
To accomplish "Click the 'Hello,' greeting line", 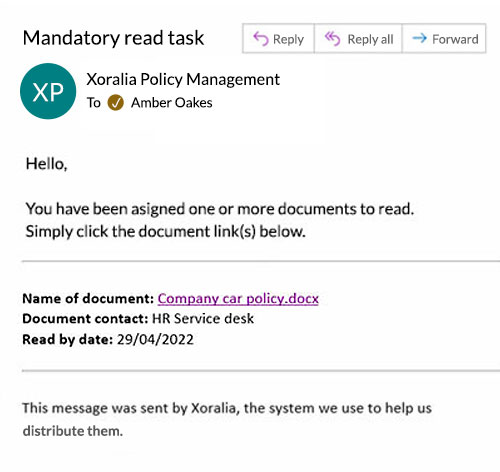I will pyautogui.click(x=47, y=164).
